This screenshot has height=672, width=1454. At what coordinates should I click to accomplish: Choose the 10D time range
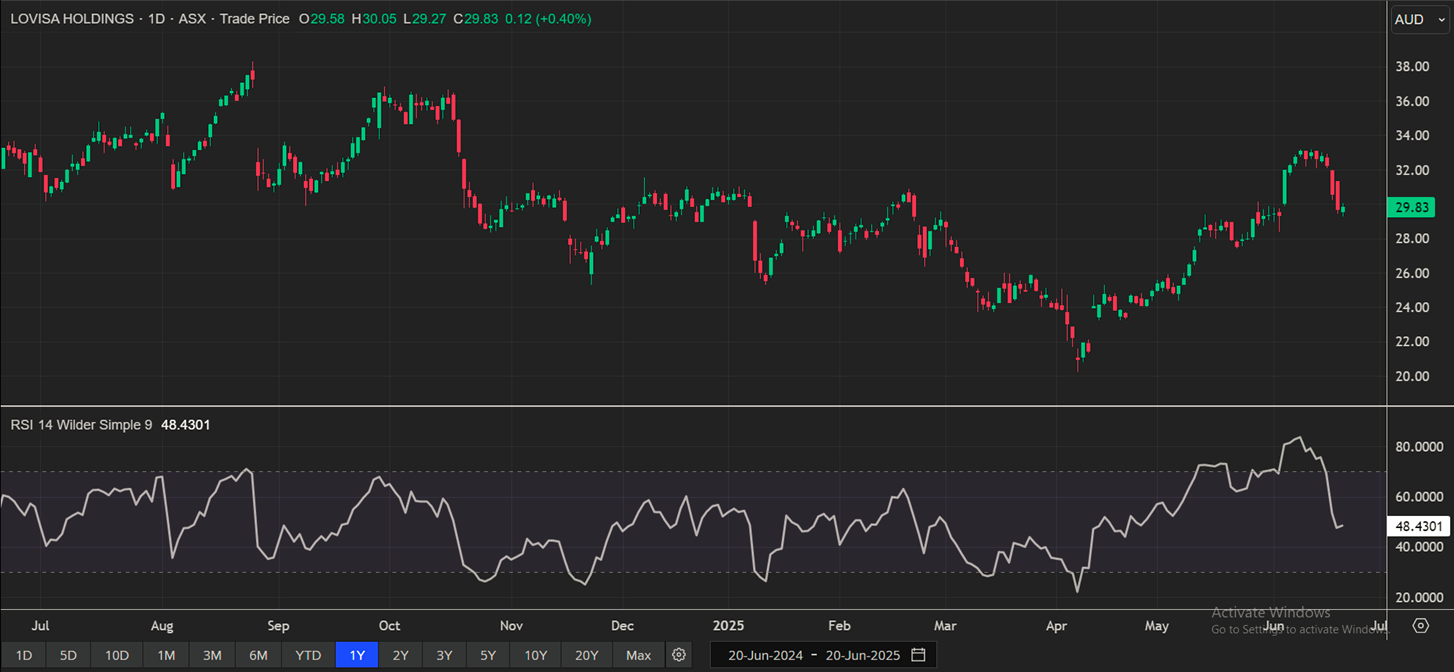117,655
